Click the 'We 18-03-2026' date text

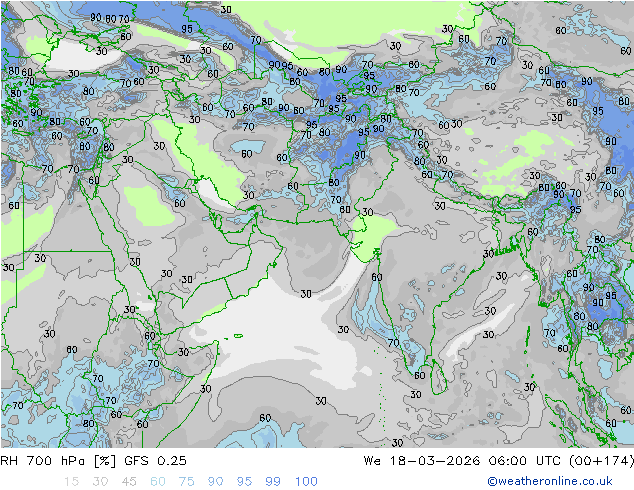422,461
